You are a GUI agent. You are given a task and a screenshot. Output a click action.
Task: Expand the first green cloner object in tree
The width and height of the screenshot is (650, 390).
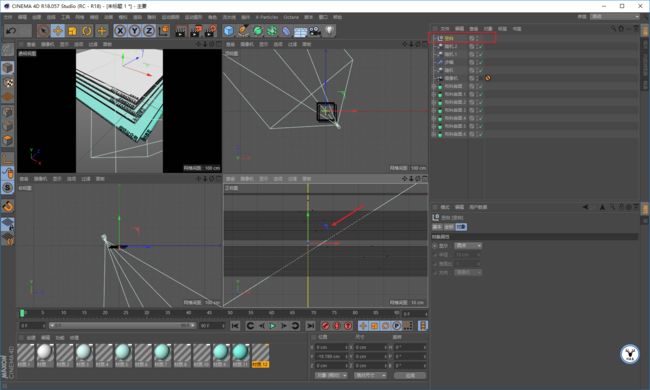434,86
